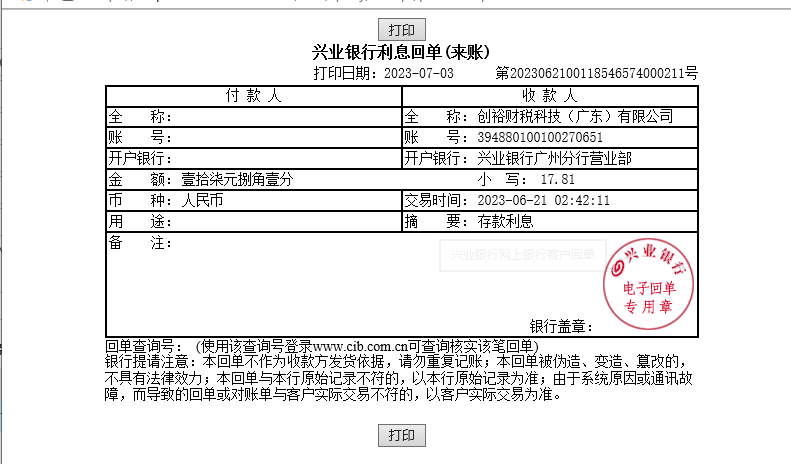
Task: Select payee bank 兴业银行广州分行营业部
Action: coord(554,158)
